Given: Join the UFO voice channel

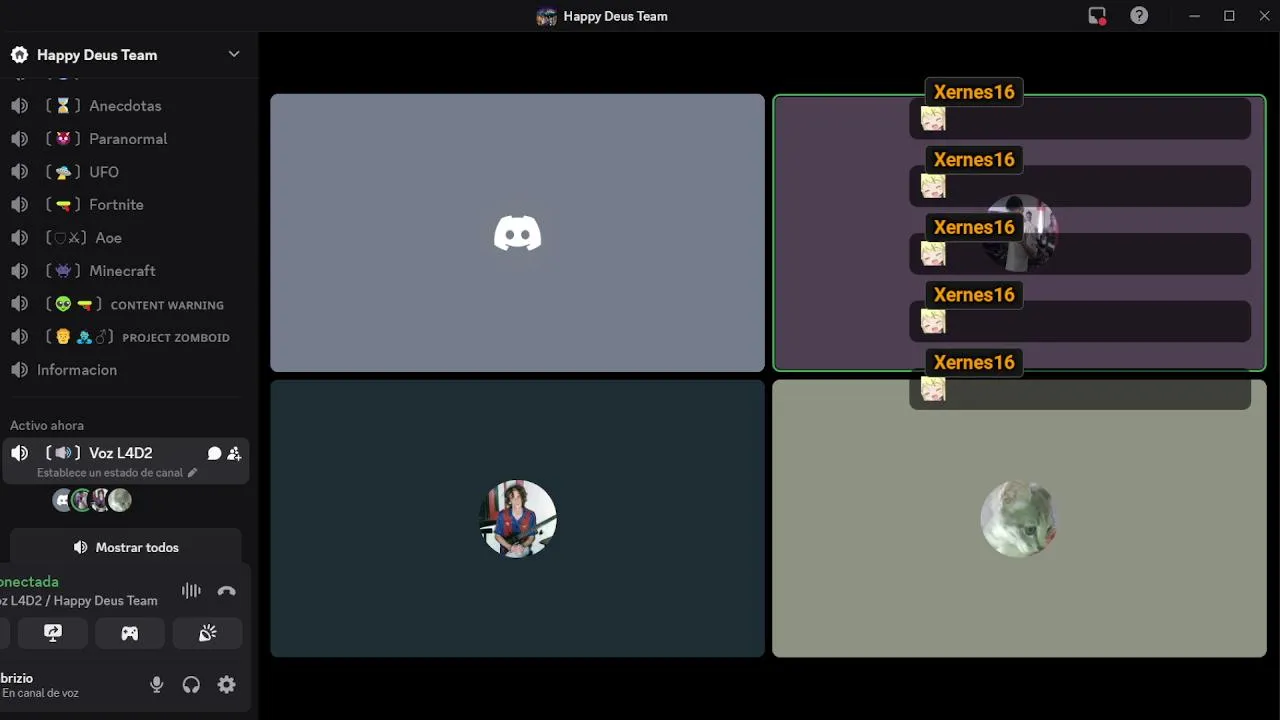Looking at the screenshot, I should click(x=125, y=172).
